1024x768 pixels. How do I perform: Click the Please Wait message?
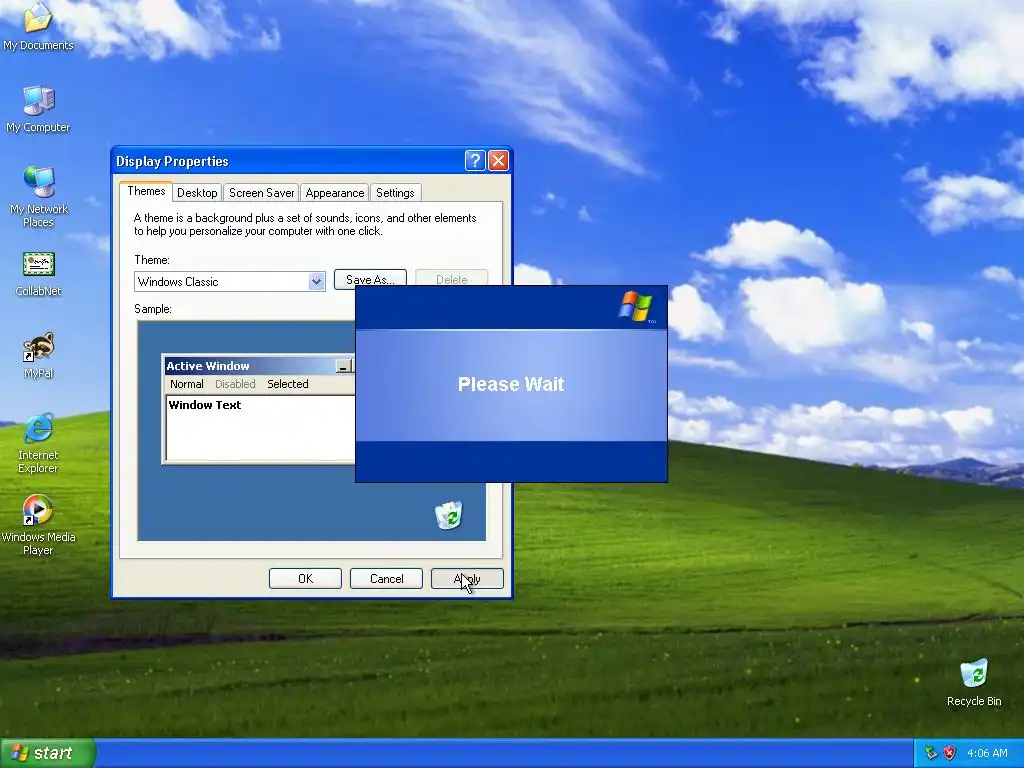click(511, 384)
